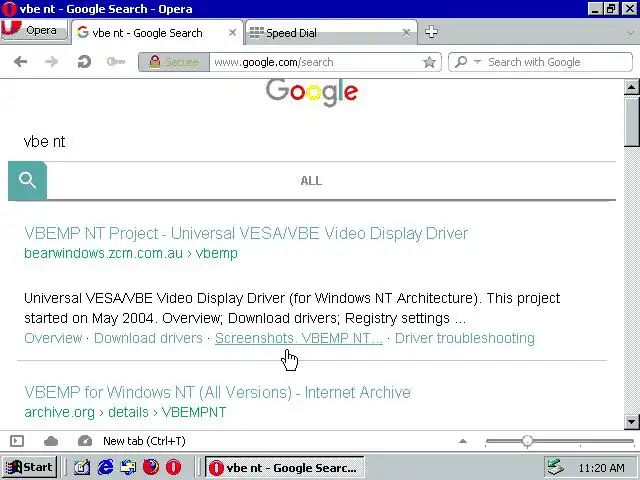Image resolution: width=640 pixels, height=480 pixels.
Task: Go back to the previous page
Action: tap(20, 62)
